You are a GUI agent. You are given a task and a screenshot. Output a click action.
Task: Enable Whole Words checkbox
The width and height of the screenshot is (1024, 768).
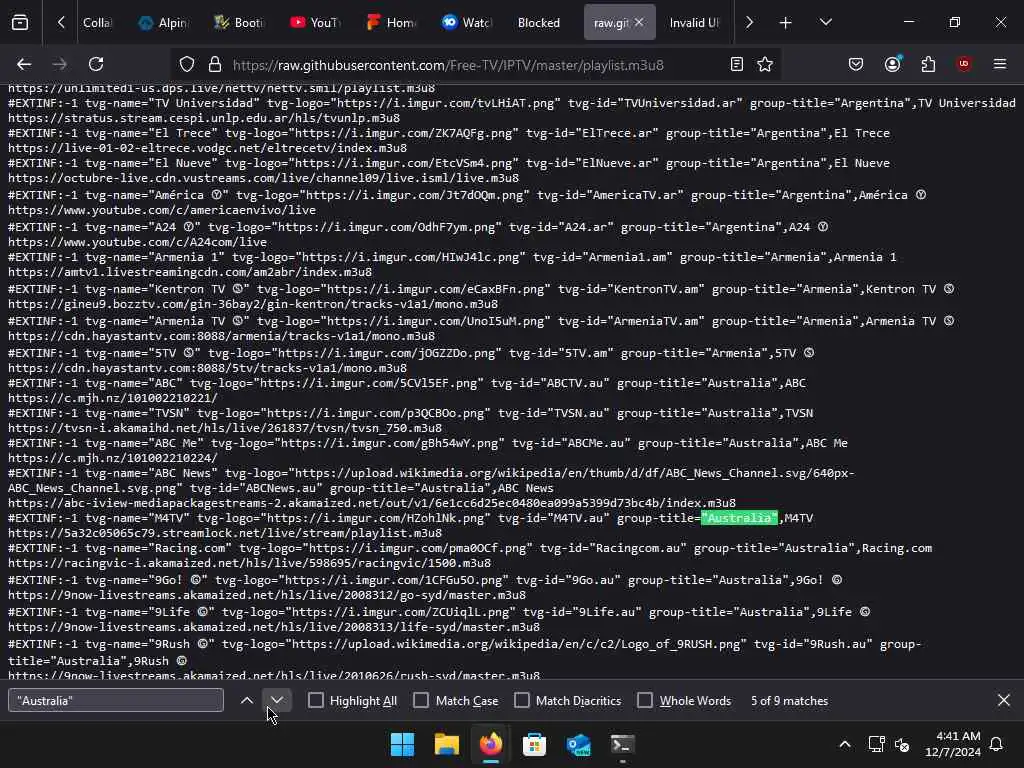tap(645, 700)
